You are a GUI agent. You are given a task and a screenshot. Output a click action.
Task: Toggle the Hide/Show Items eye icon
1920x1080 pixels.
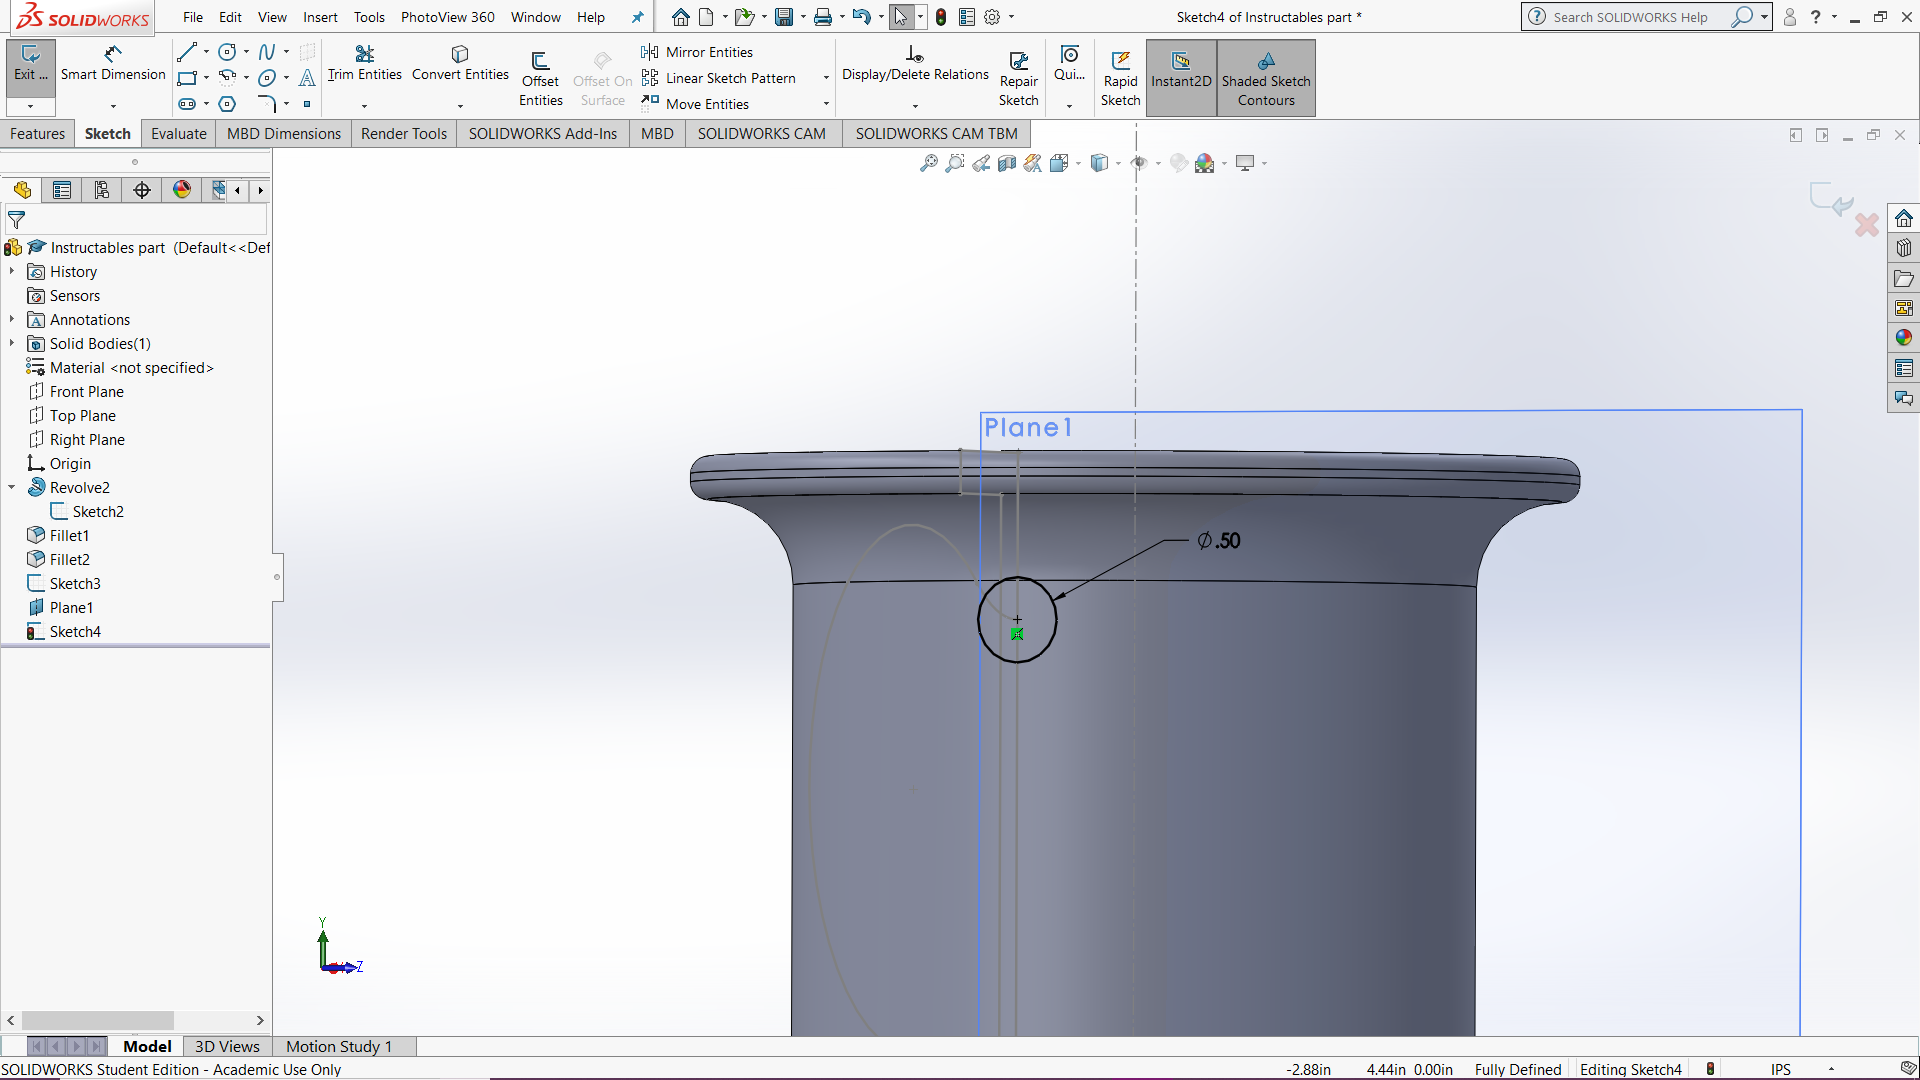pos(1140,162)
